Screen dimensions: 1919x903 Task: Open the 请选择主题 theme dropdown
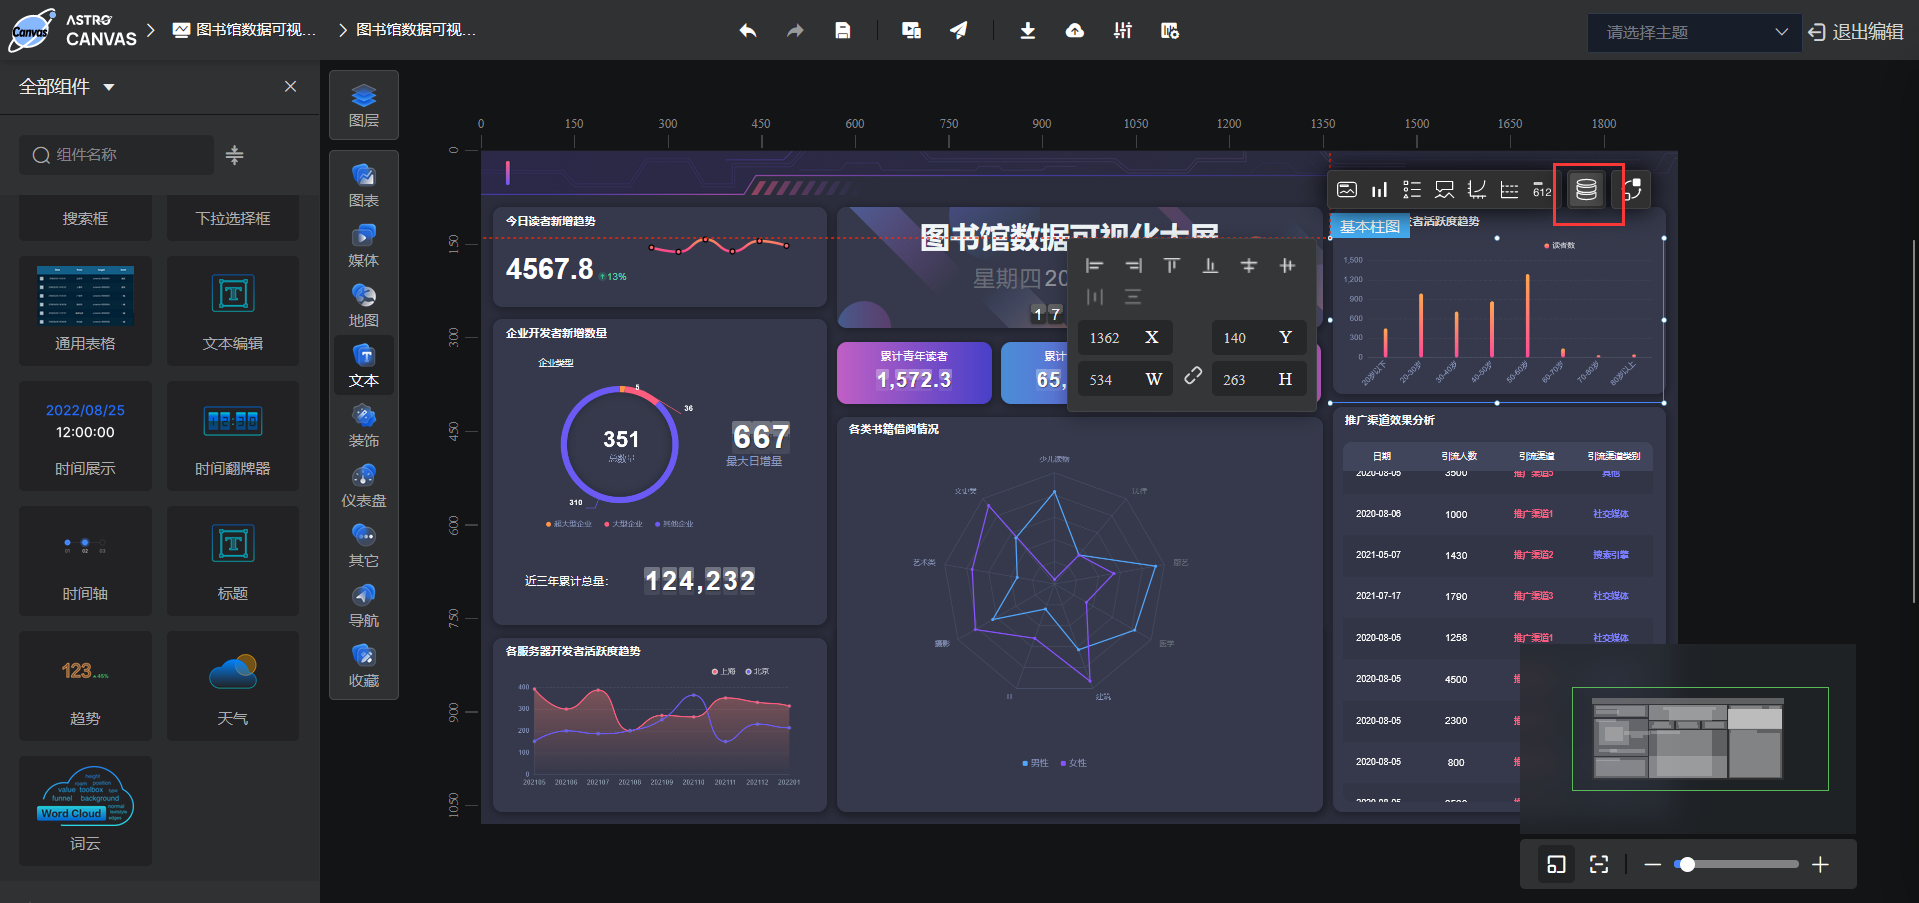[1694, 32]
